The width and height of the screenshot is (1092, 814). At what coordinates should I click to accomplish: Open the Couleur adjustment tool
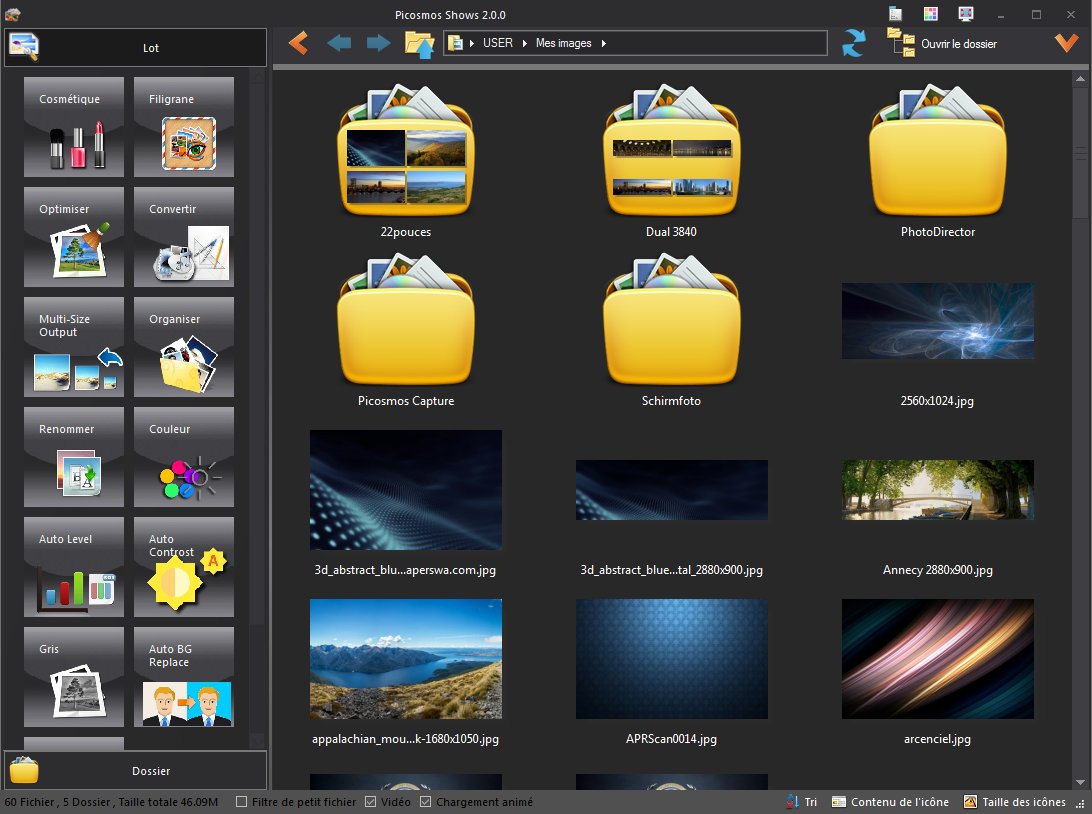click(184, 457)
